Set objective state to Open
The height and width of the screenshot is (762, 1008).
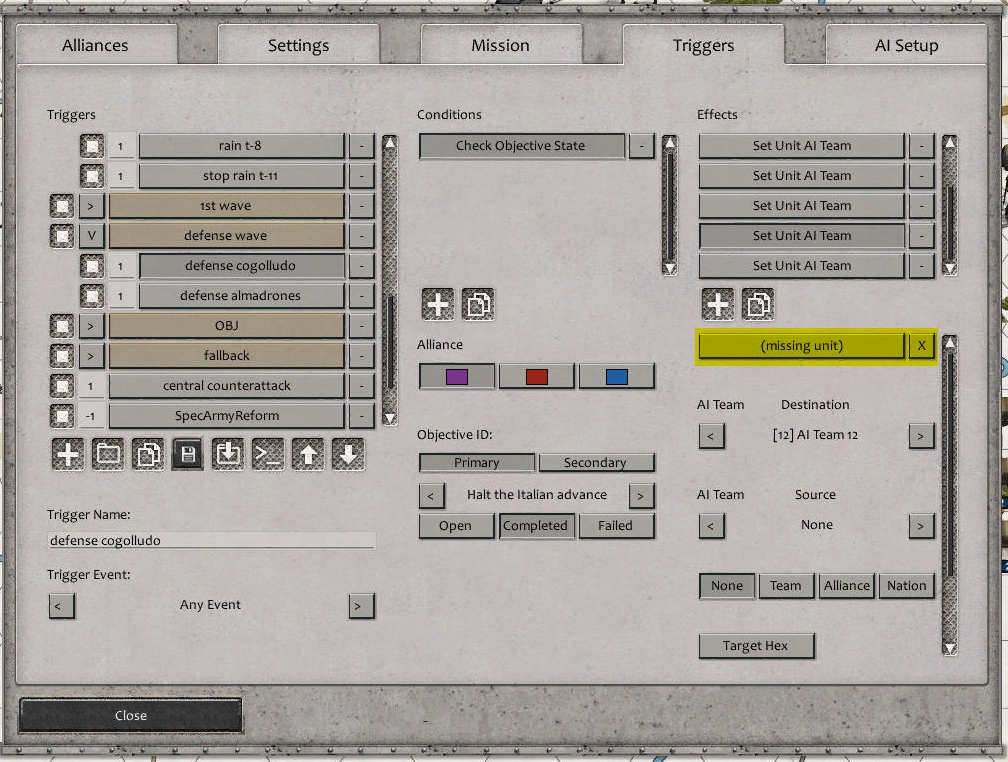pos(456,526)
